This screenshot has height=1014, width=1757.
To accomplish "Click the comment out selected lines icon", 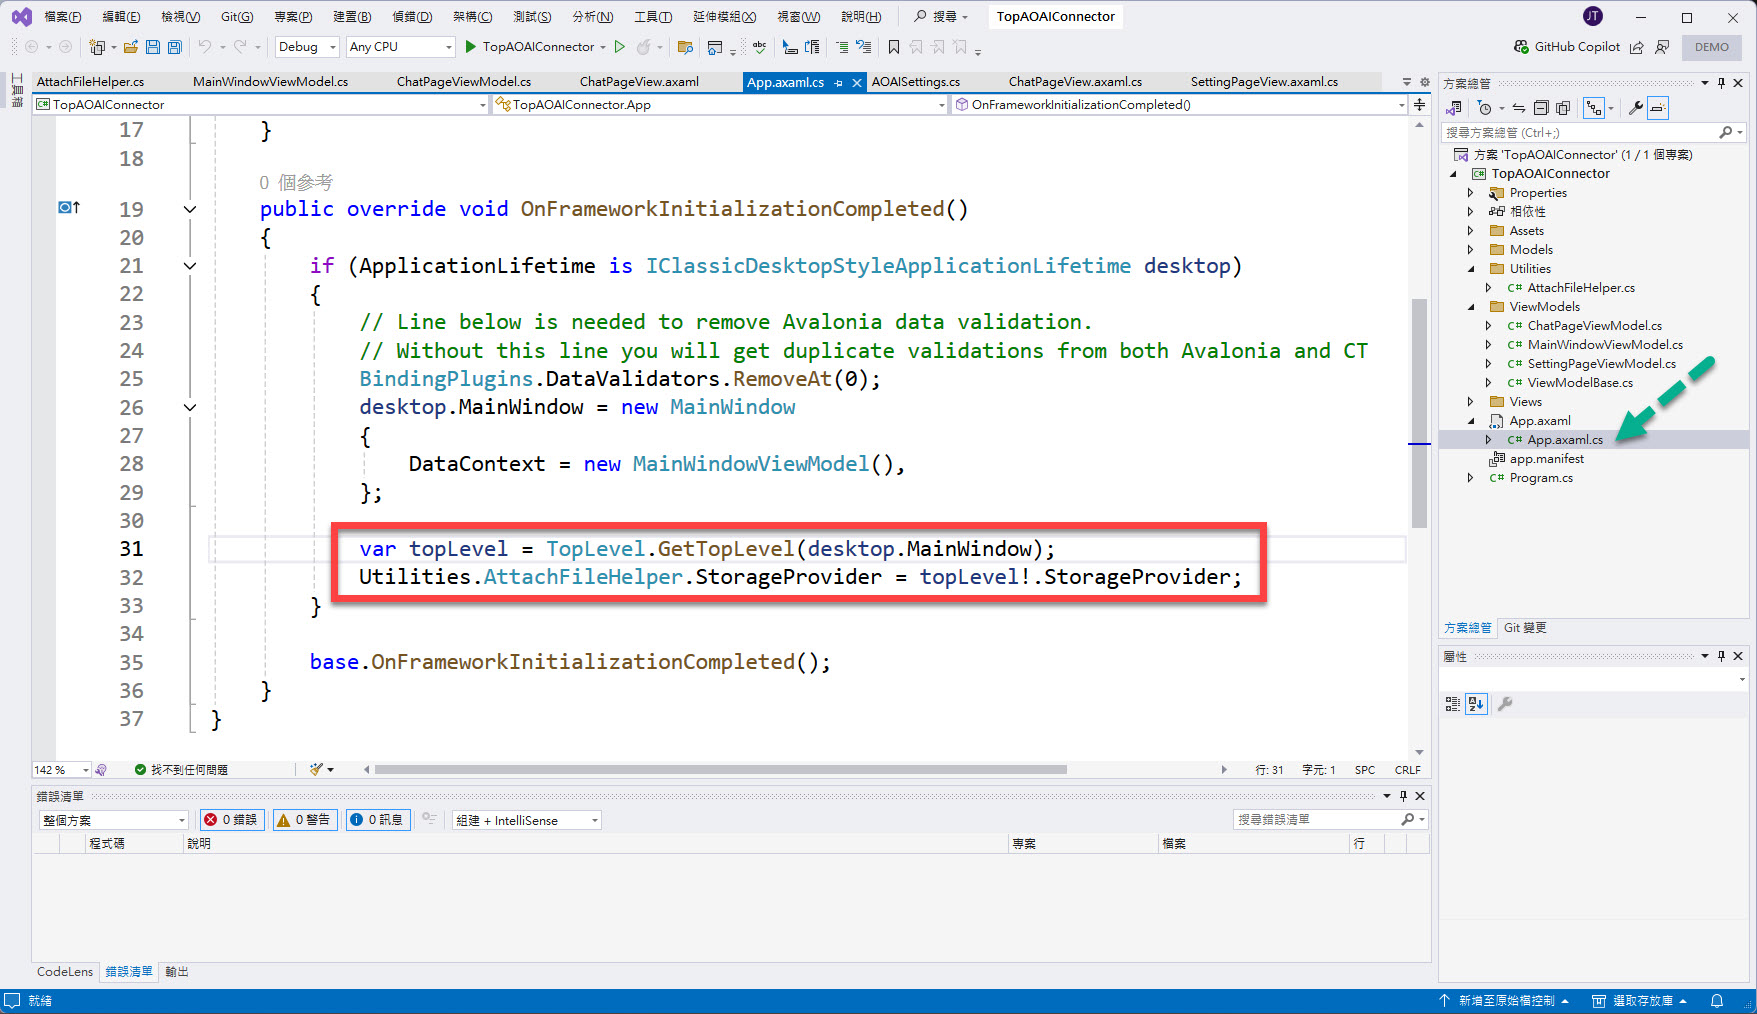I will [x=842, y=47].
